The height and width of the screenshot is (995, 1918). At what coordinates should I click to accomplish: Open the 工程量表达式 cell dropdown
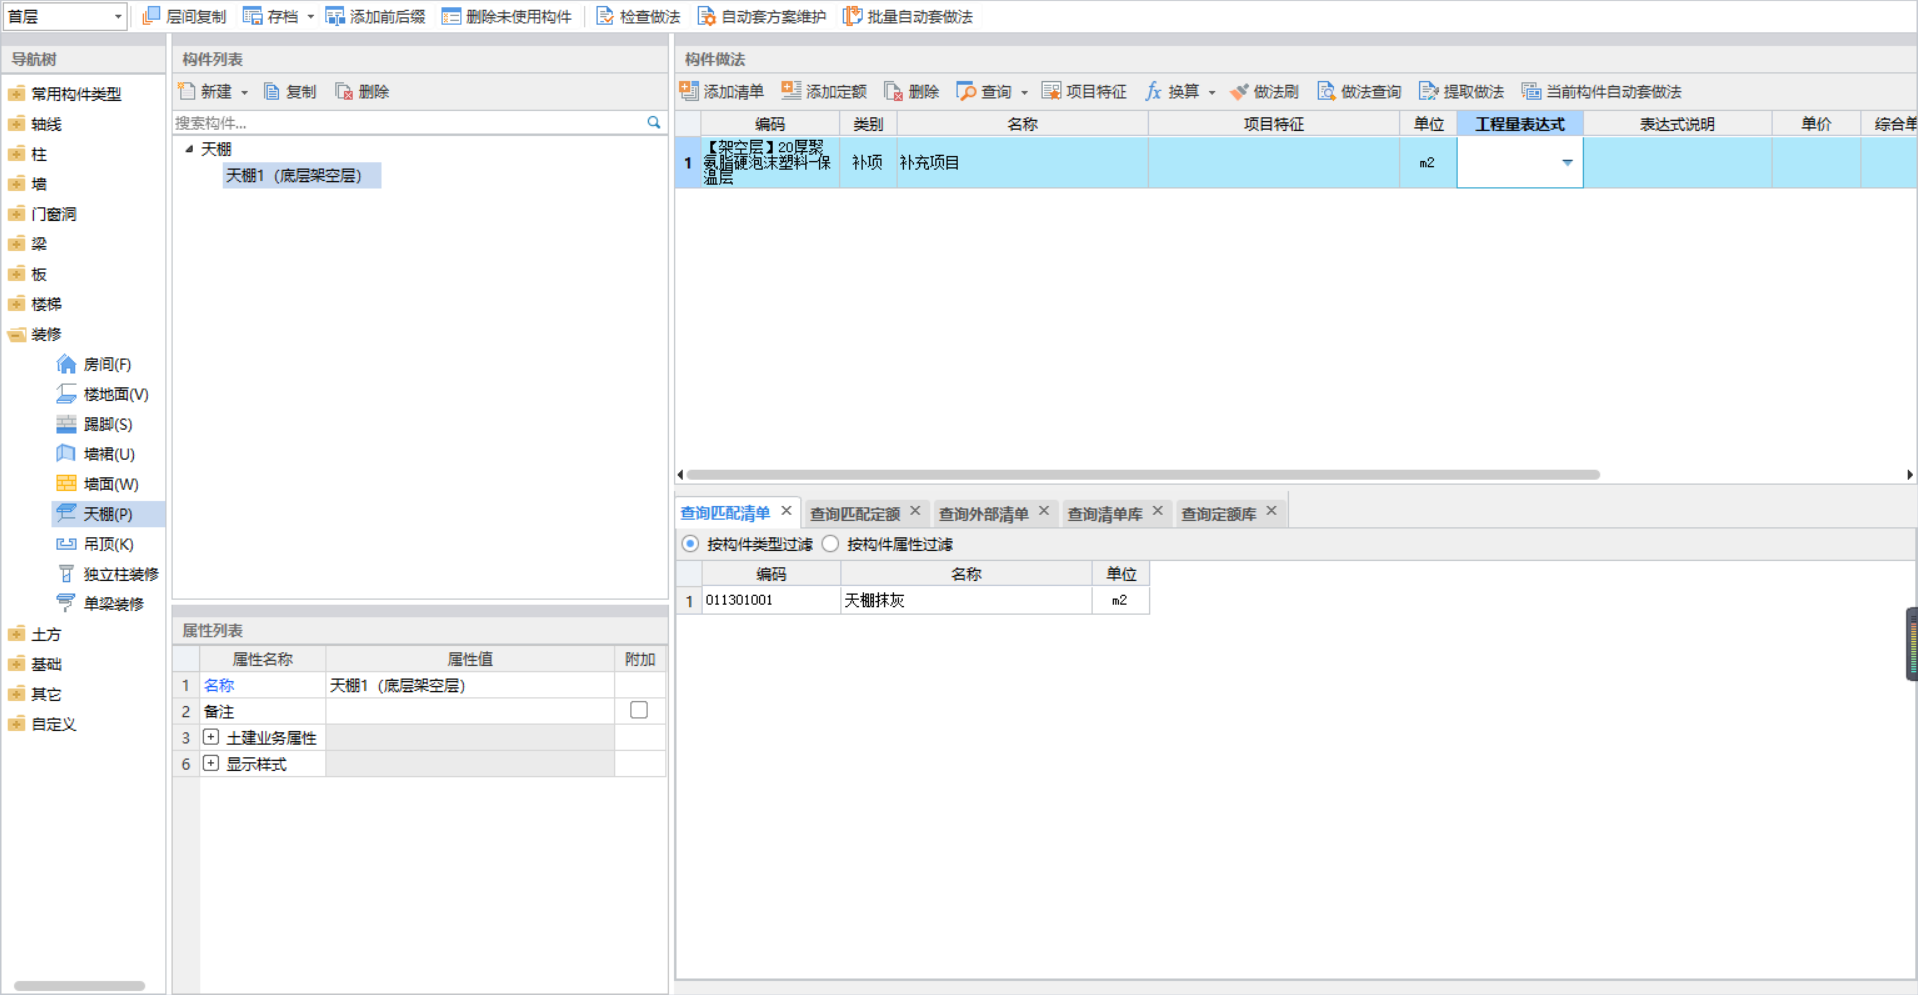1567,162
